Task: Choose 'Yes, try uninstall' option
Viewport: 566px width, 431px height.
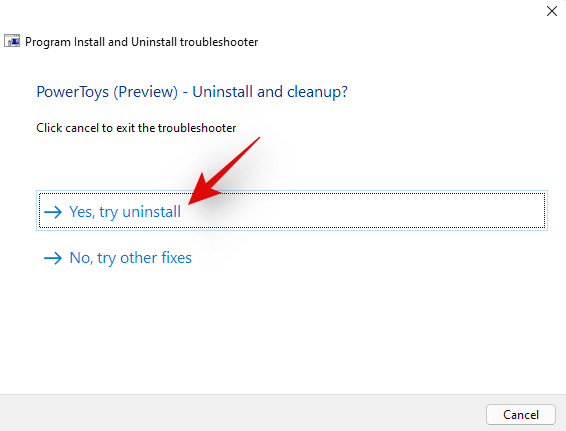Action: (x=292, y=211)
